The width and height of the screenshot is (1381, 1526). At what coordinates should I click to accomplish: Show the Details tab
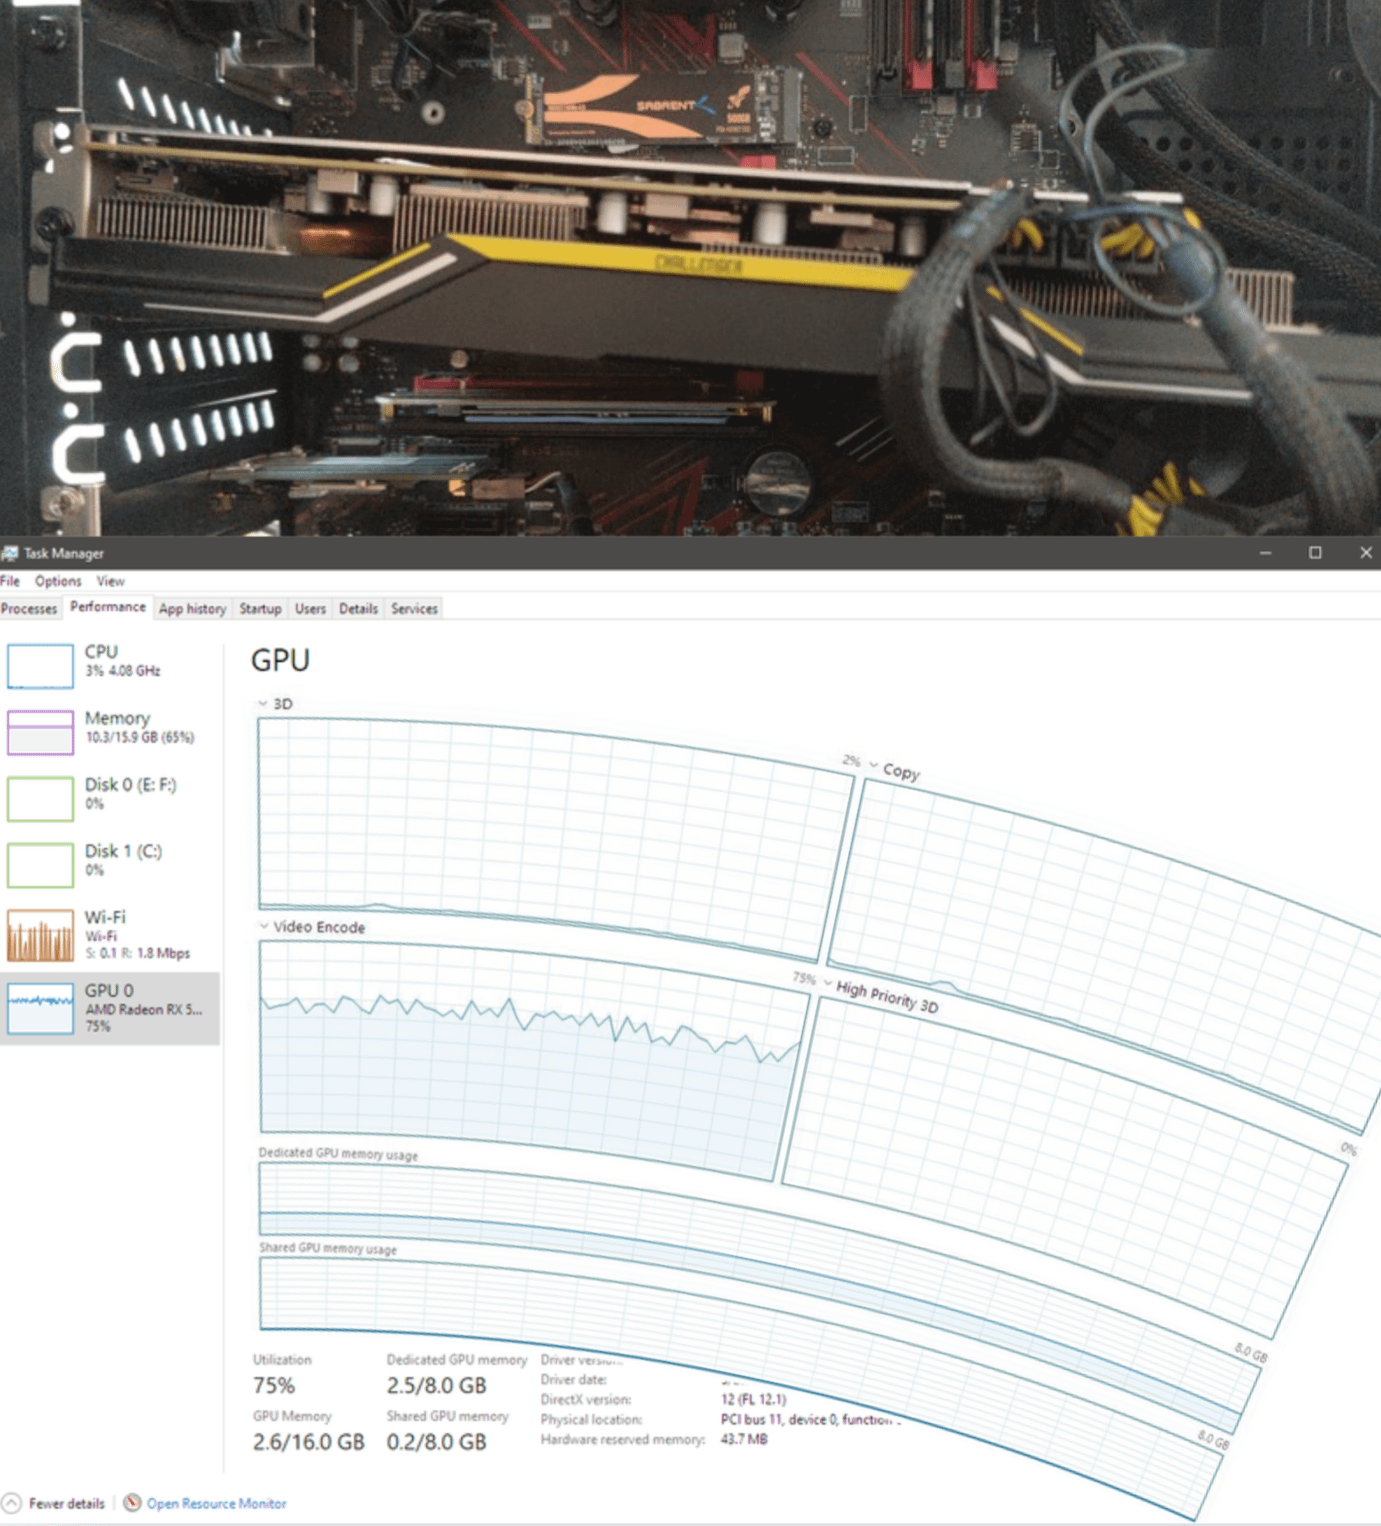(x=358, y=608)
